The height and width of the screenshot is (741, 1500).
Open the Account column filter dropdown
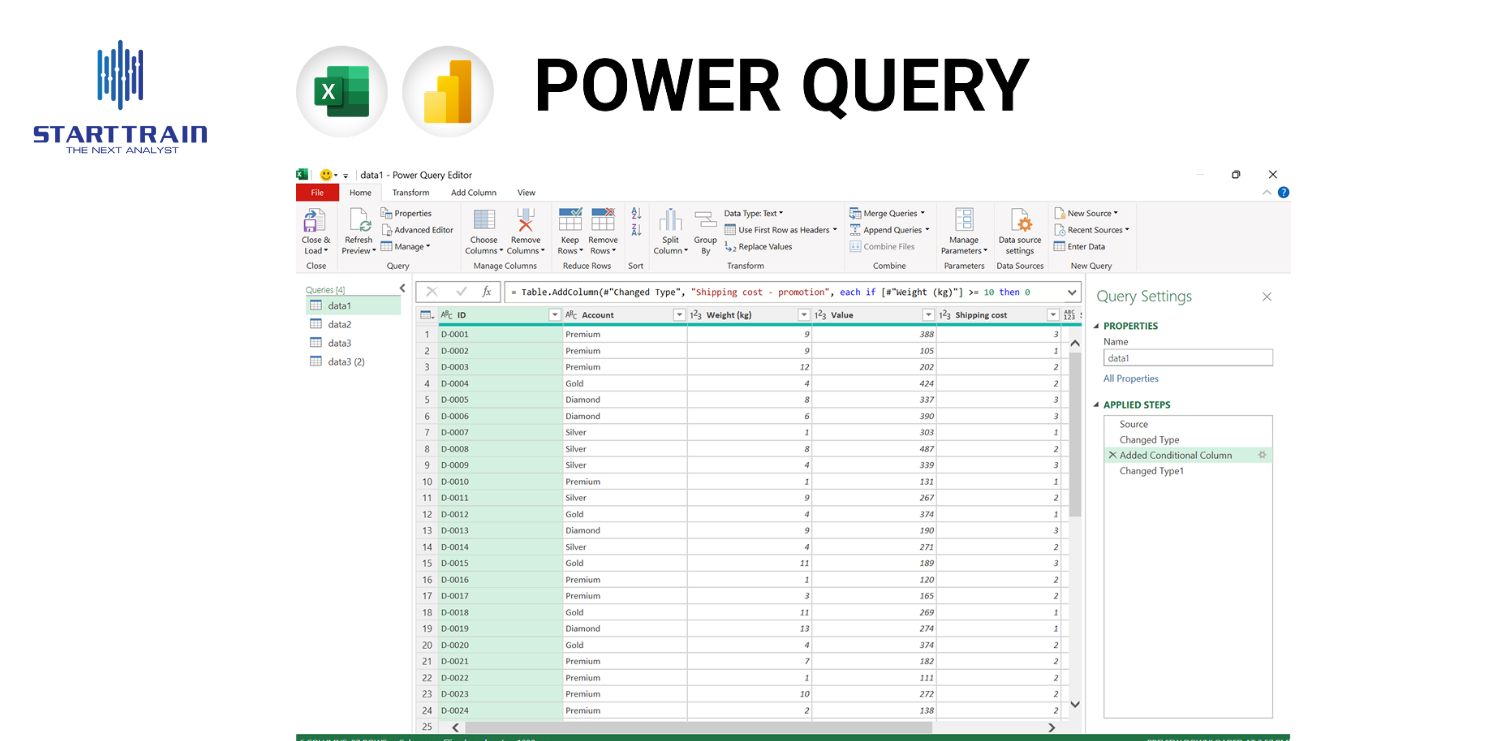coord(677,314)
